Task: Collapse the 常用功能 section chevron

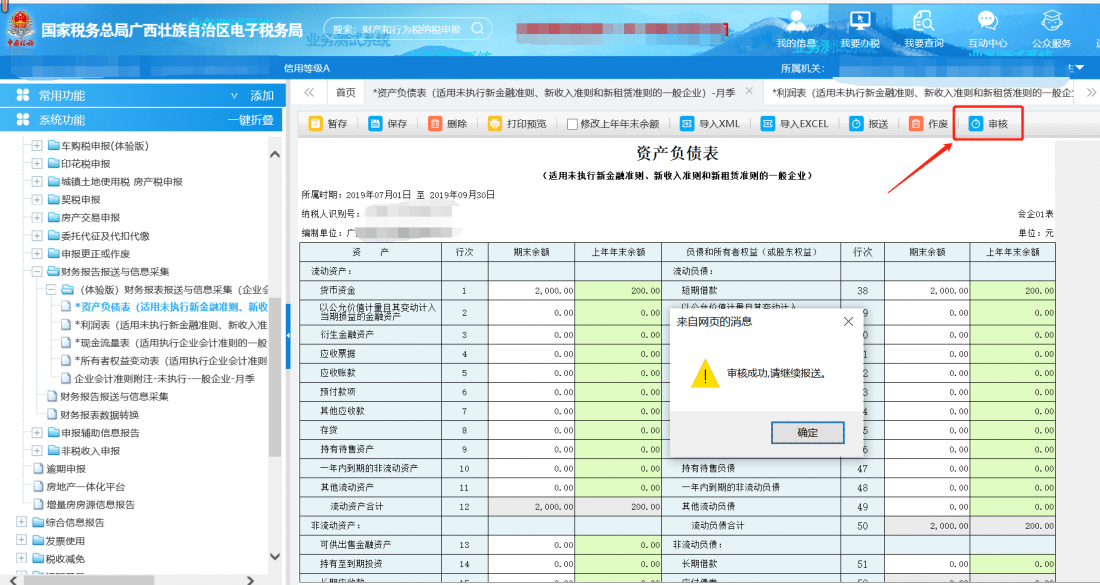Action: click(x=234, y=95)
